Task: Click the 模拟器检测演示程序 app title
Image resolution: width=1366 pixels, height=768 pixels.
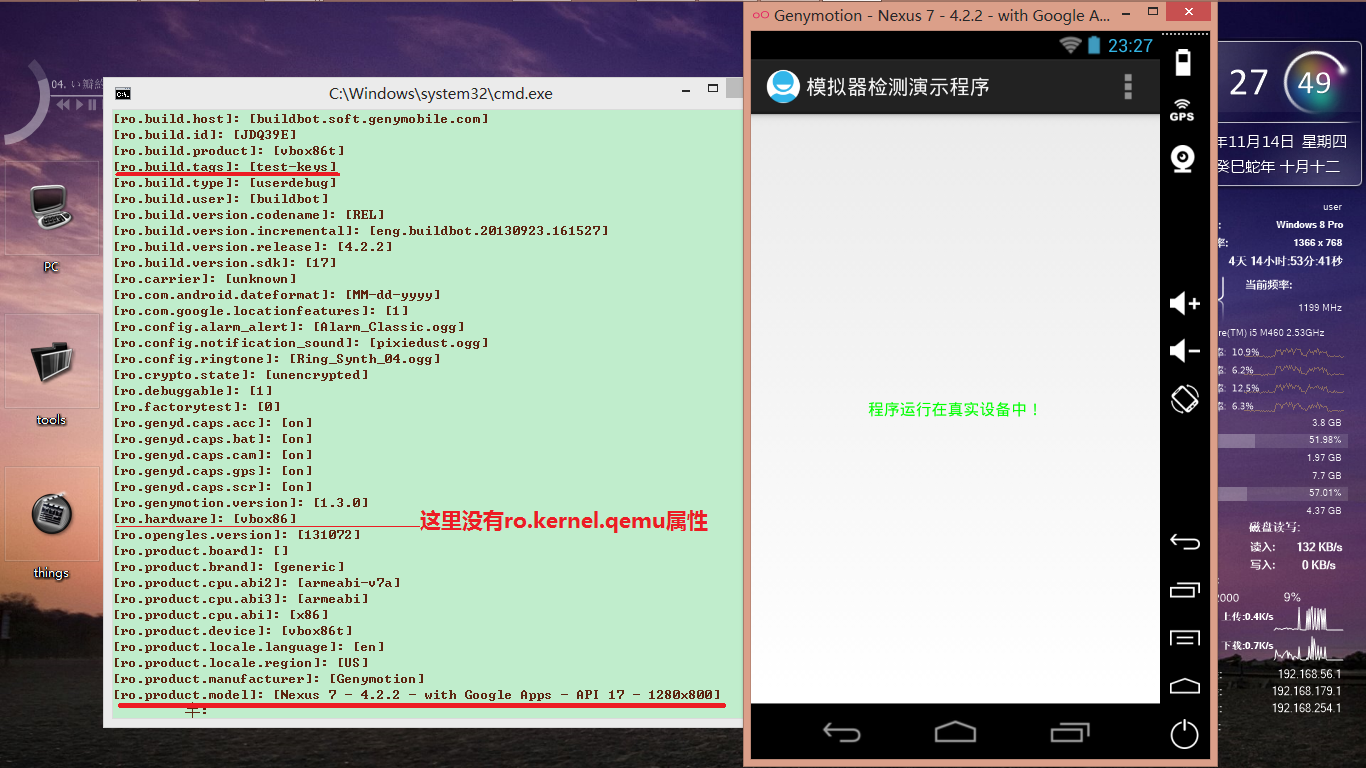Action: point(898,87)
